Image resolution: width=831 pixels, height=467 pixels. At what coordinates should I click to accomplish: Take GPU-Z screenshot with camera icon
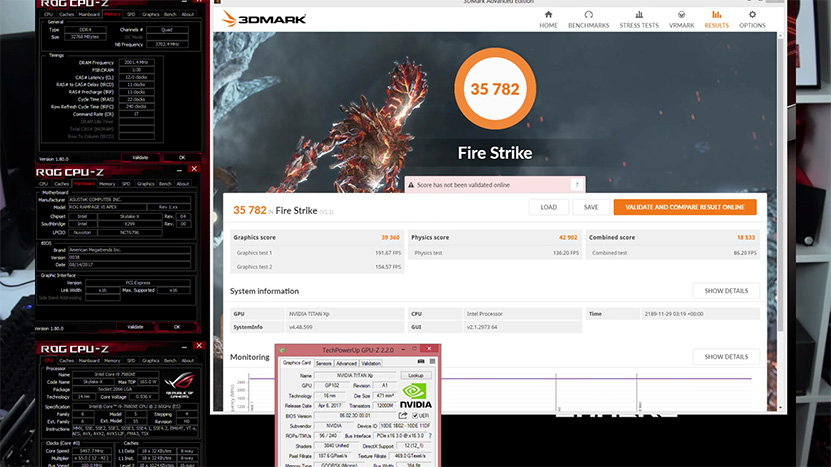pyautogui.click(x=421, y=362)
